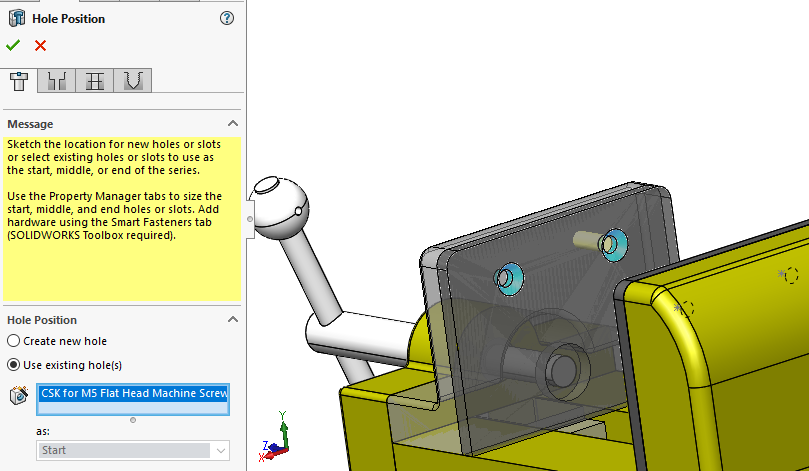Select the Hole Position tab

tap(19, 81)
